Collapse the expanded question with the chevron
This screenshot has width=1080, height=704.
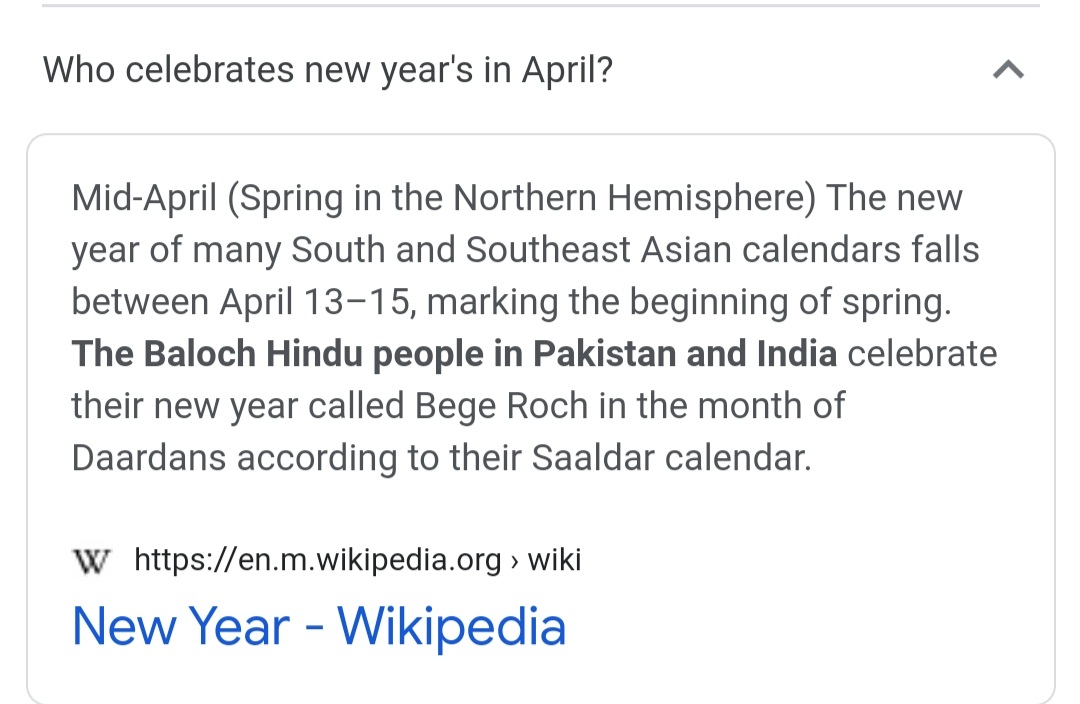tap(1008, 71)
